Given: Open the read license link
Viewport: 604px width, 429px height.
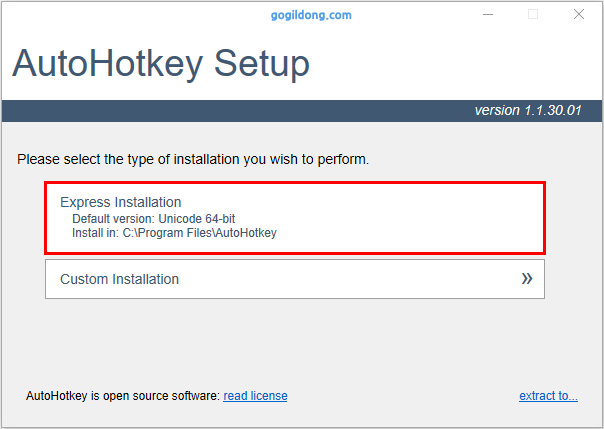Looking at the screenshot, I should [255, 396].
